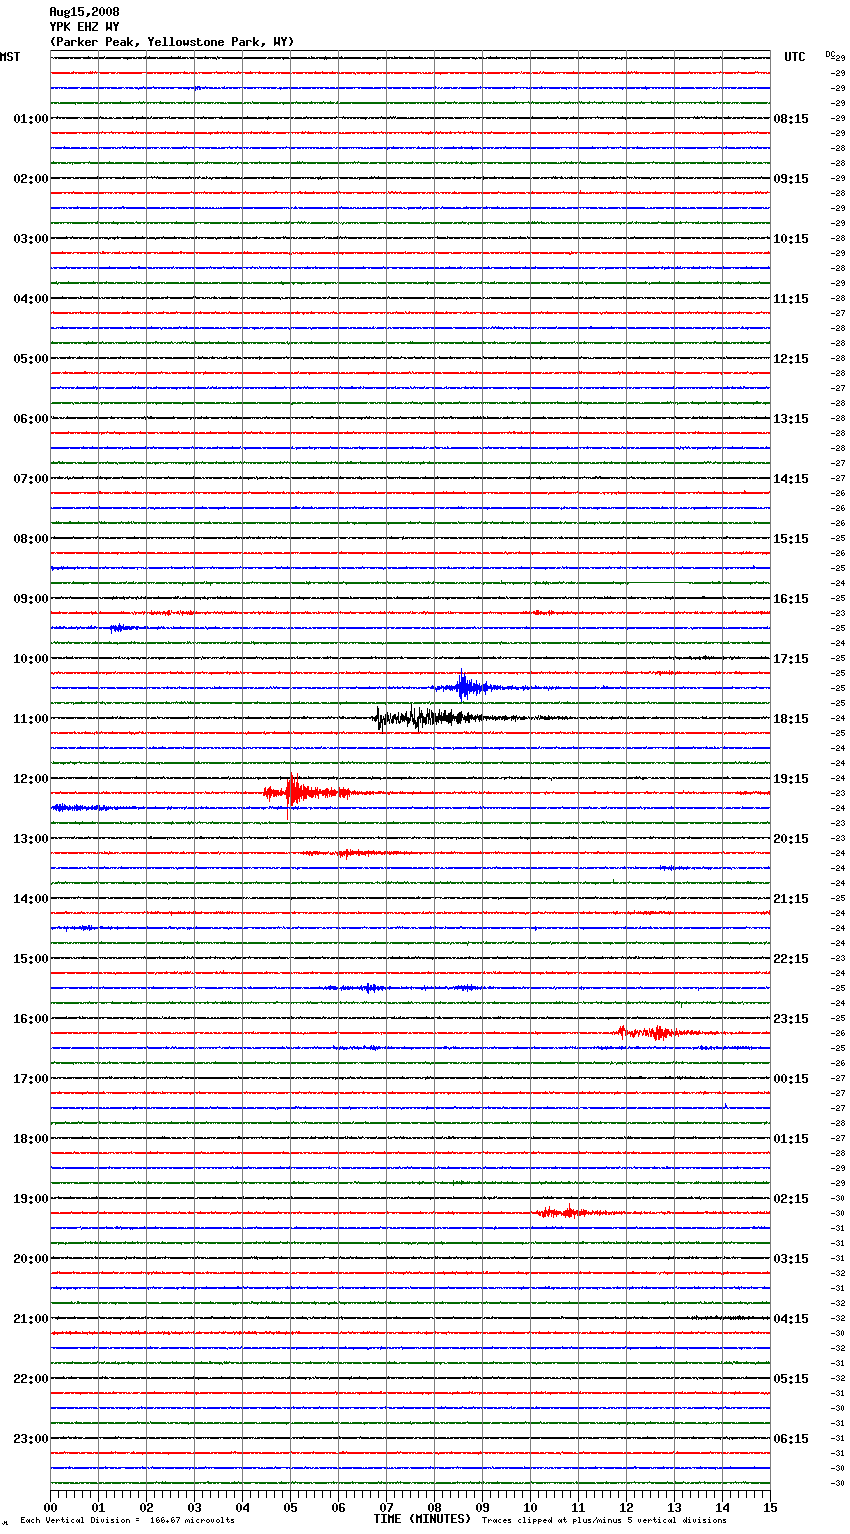Click the 'DC' column header
This screenshot has width=850, height=1534.
[830, 54]
